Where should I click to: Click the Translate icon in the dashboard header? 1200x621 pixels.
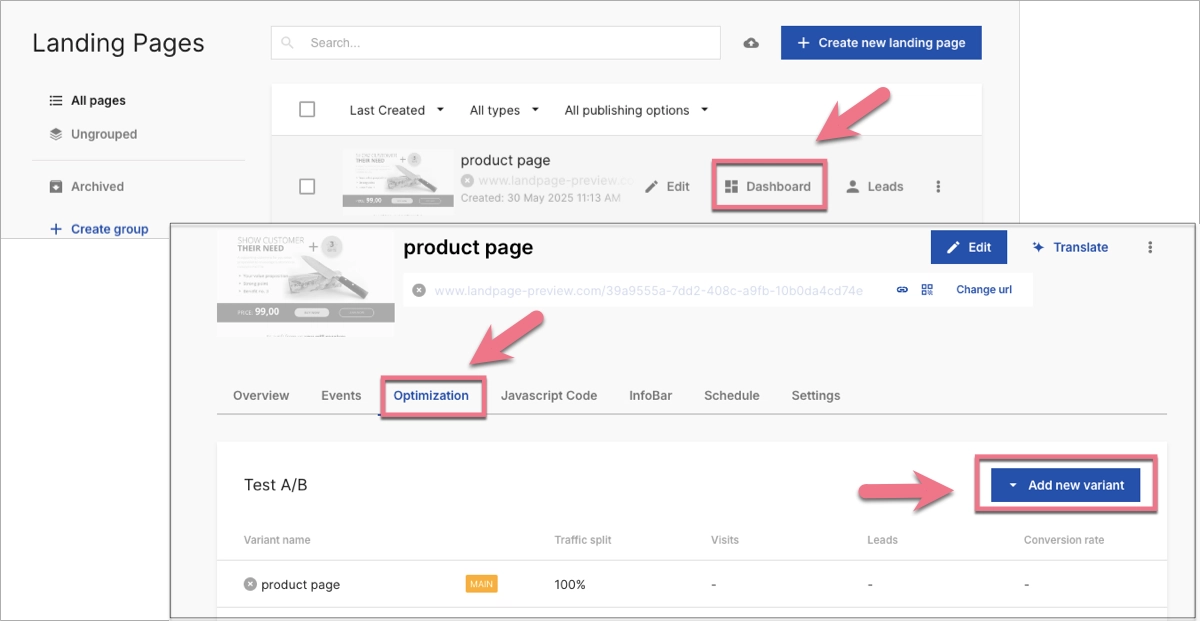(1039, 247)
